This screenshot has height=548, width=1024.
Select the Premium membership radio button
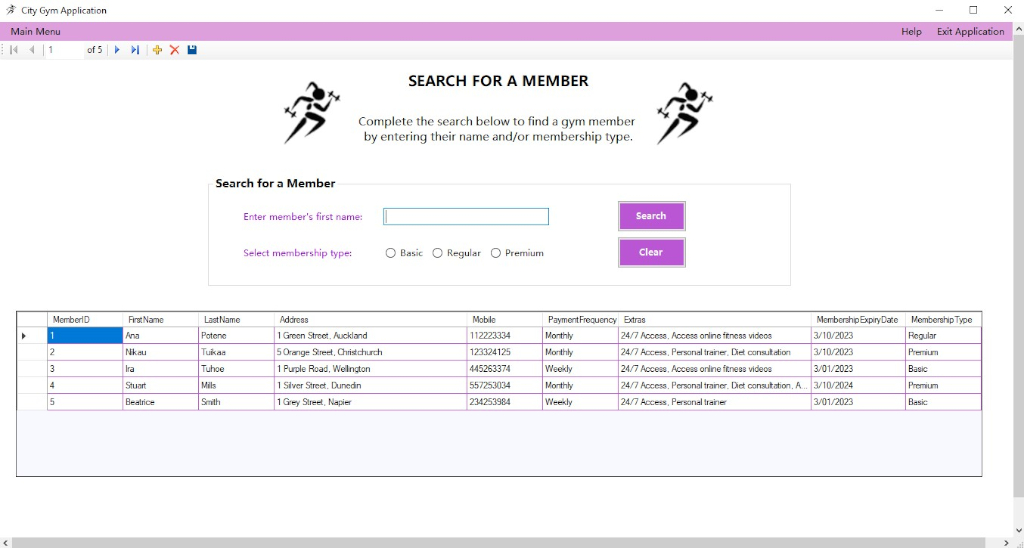click(x=496, y=253)
